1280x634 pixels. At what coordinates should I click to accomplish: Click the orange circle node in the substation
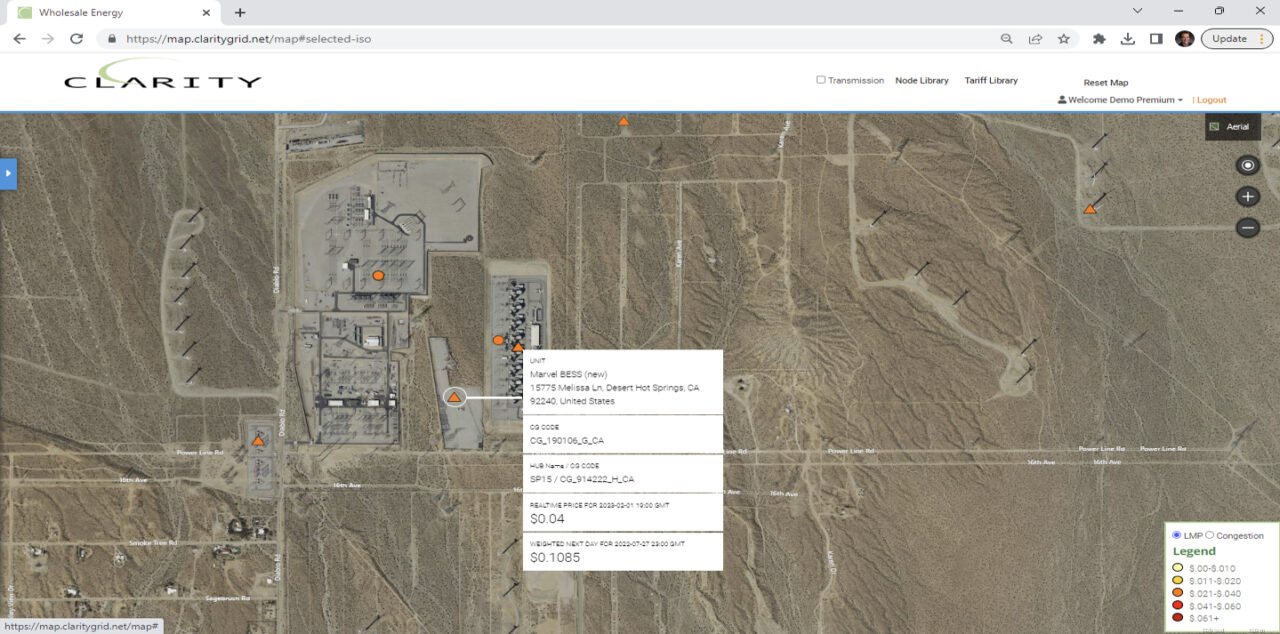(x=378, y=275)
